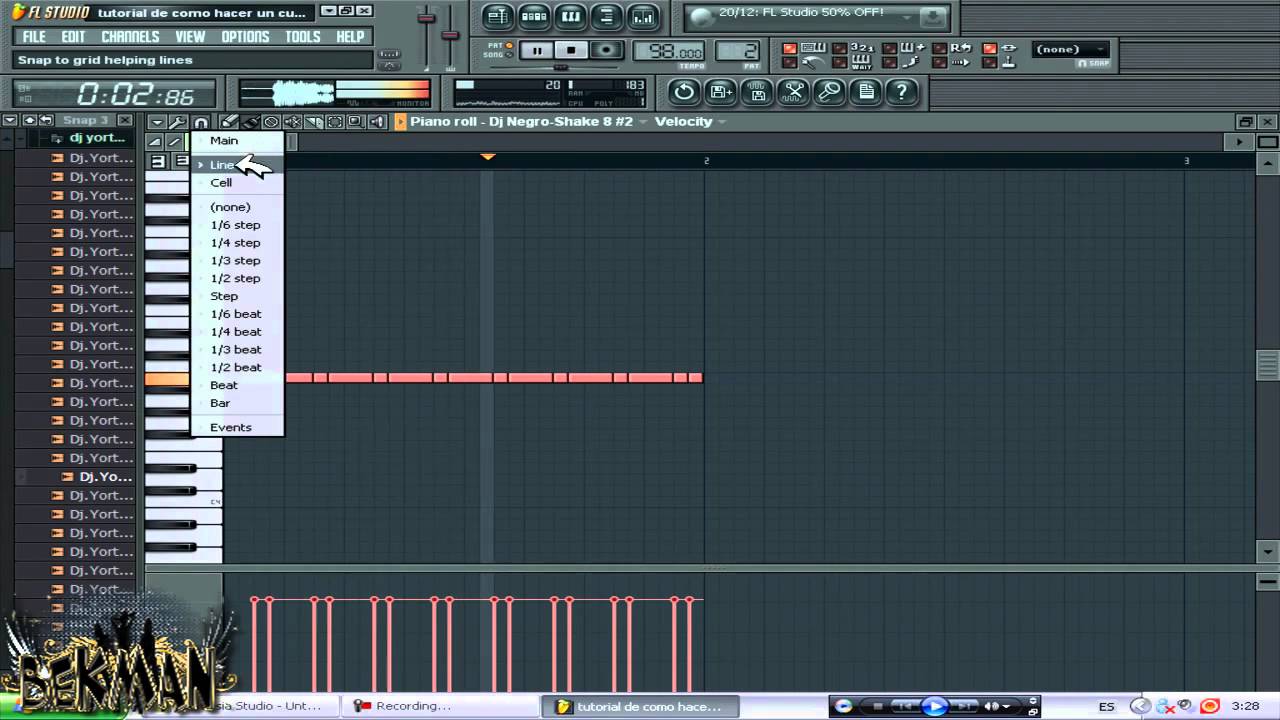Open the global snap (none) dropdown
The image size is (1280, 720).
(x=1071, y=49)
